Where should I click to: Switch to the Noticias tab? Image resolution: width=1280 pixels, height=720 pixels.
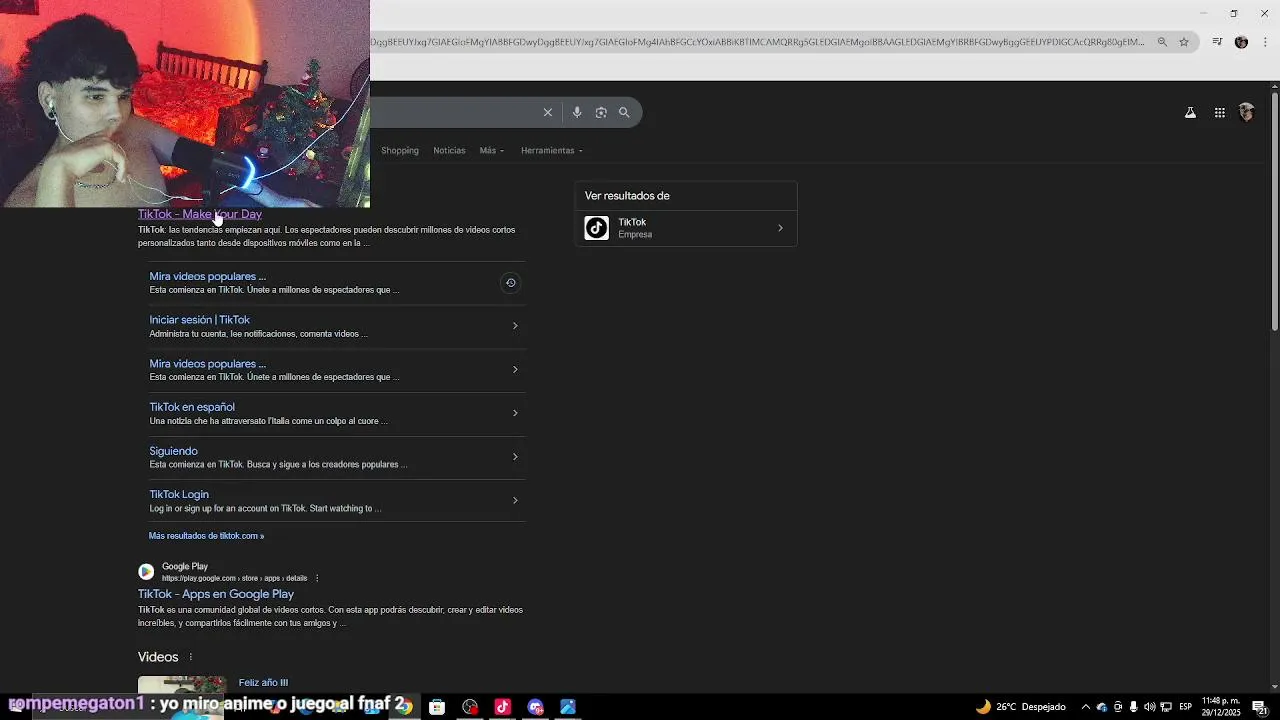coord(449,151)
